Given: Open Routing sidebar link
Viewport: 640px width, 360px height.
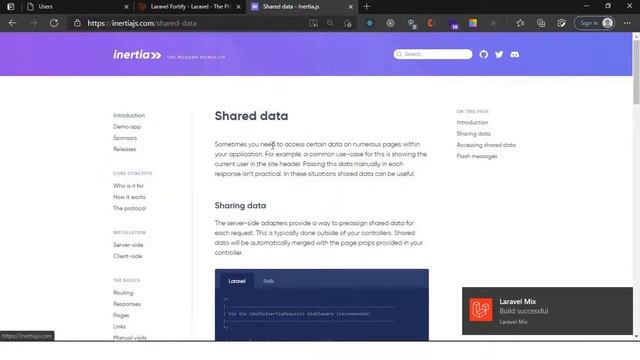Looking at the screenshot, I should pyautogui.click(x=123, y=293).
